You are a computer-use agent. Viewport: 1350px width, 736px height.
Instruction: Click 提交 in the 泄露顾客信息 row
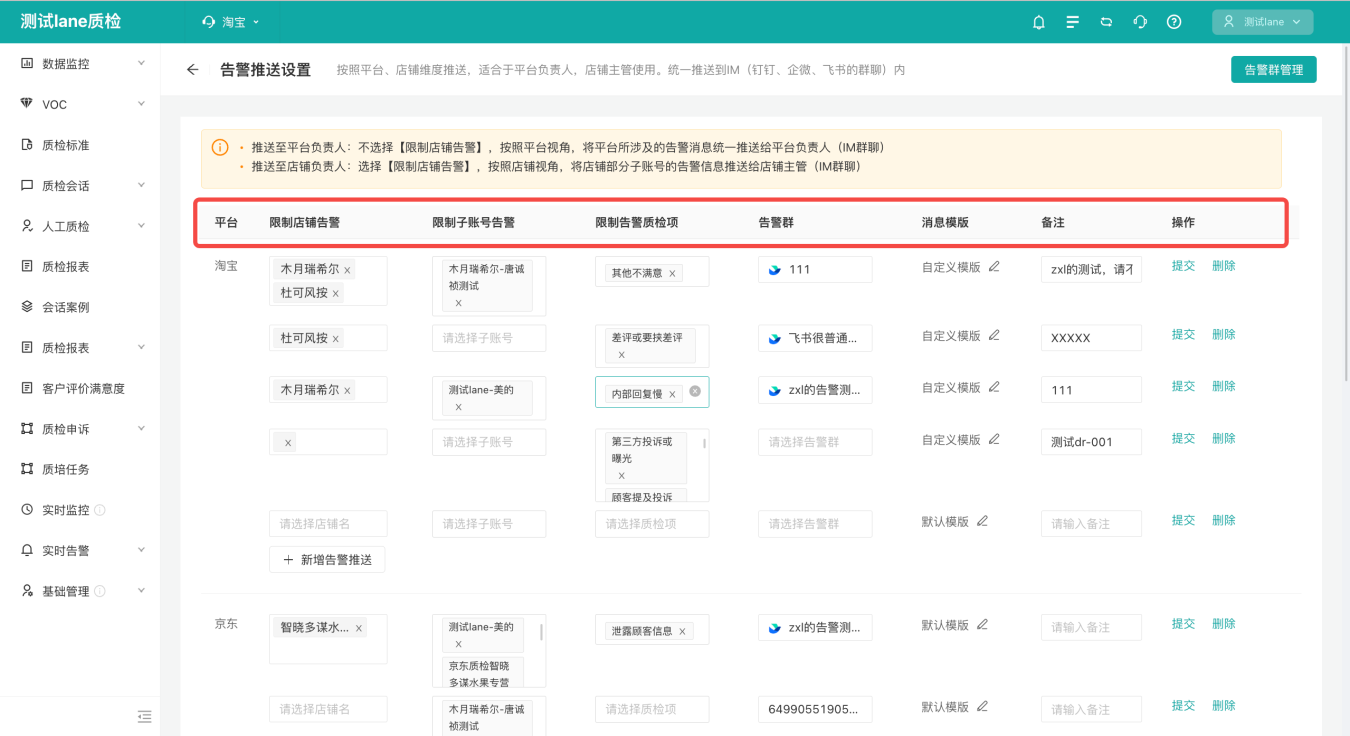pos(1183,624)
